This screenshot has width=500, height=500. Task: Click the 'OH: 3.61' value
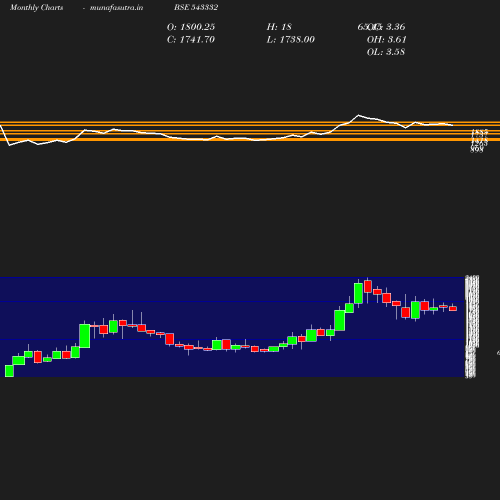(x=387, y=39)
